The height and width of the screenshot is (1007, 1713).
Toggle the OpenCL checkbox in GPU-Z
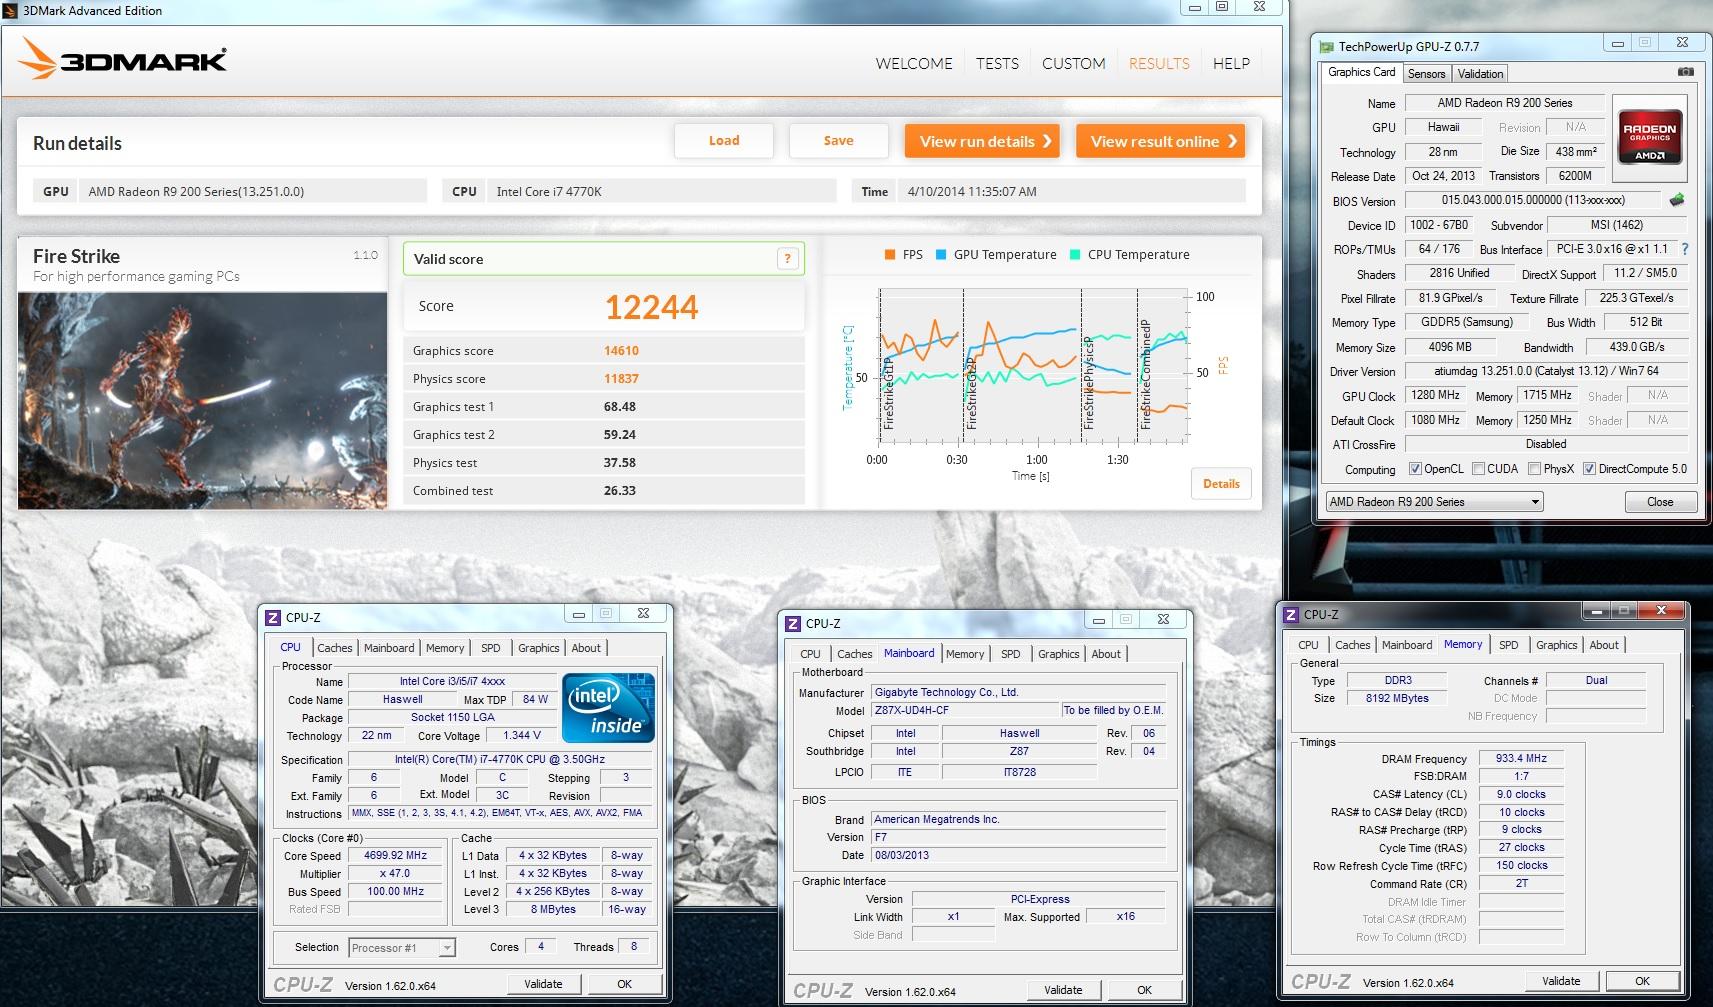[1415, 469]
